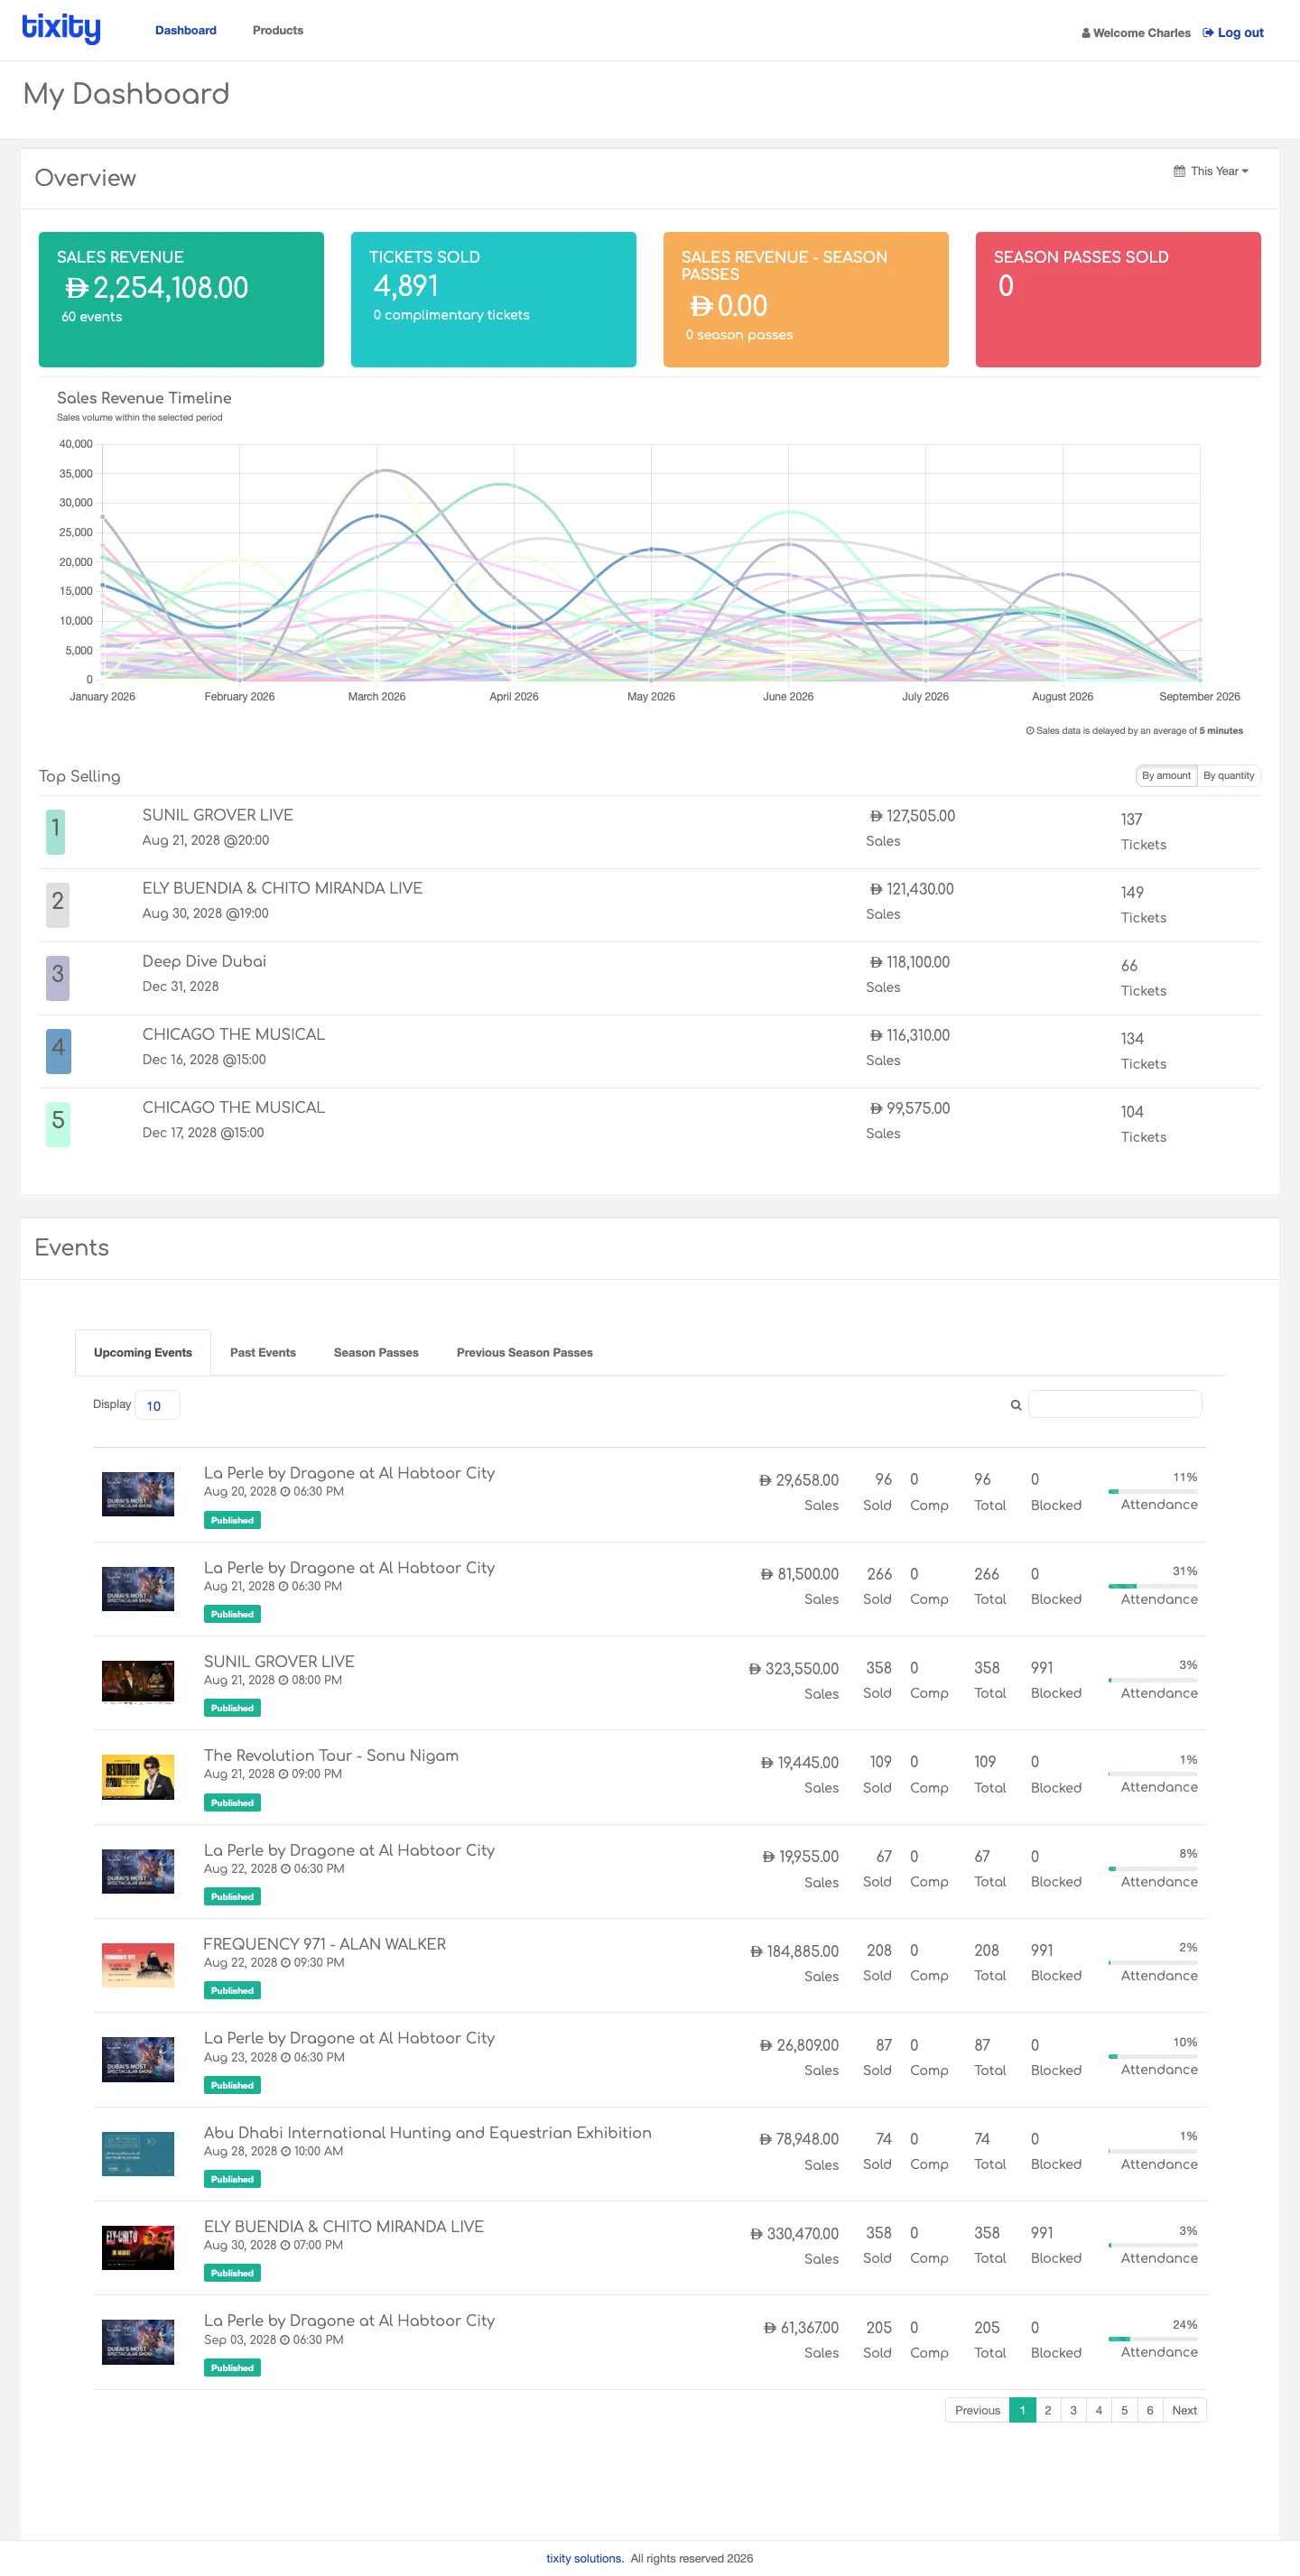Switch to the Past Events tab

pyautogui.click(x=263, y=1352)
